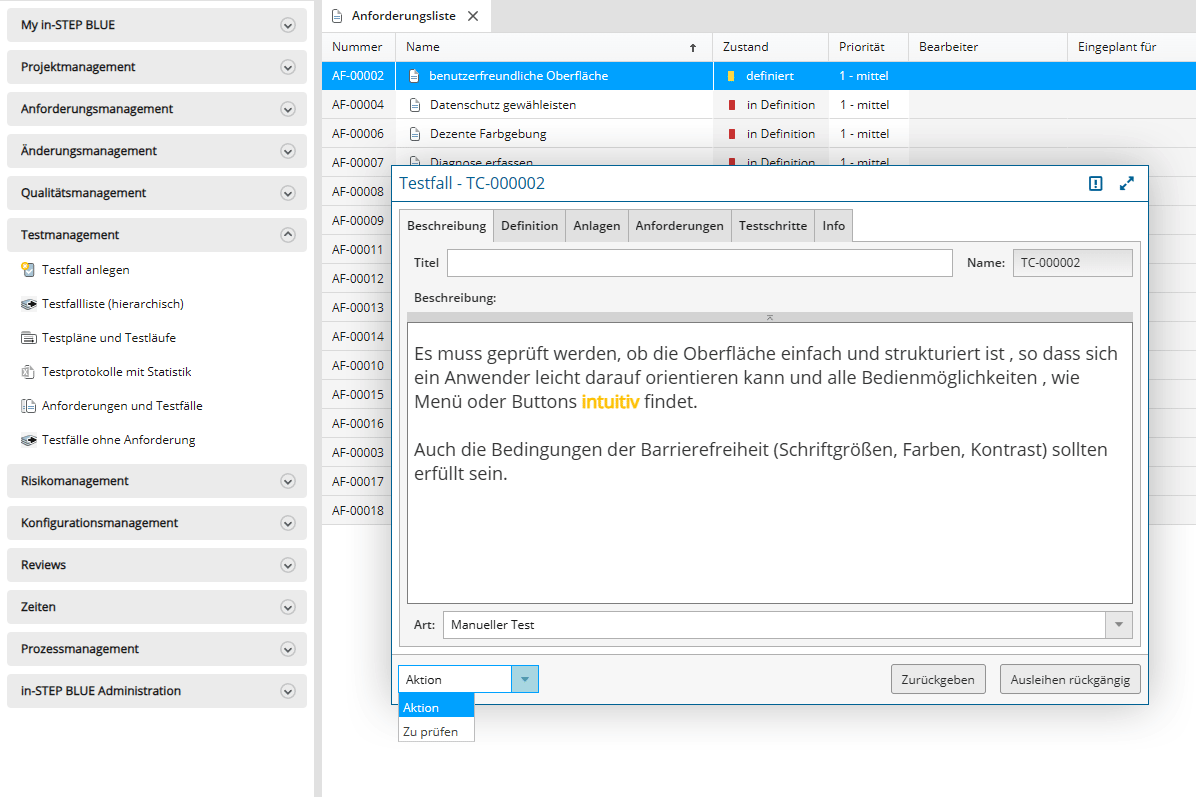Open the hierarchical Testfallliste icon
Screen dimensions: 1196x797
[28, 304]
